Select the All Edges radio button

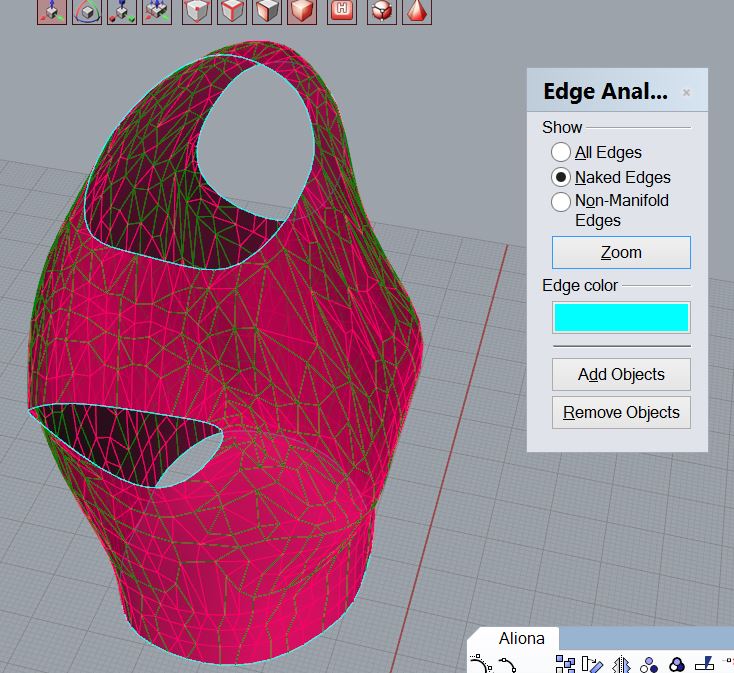[x=561, y=152]
